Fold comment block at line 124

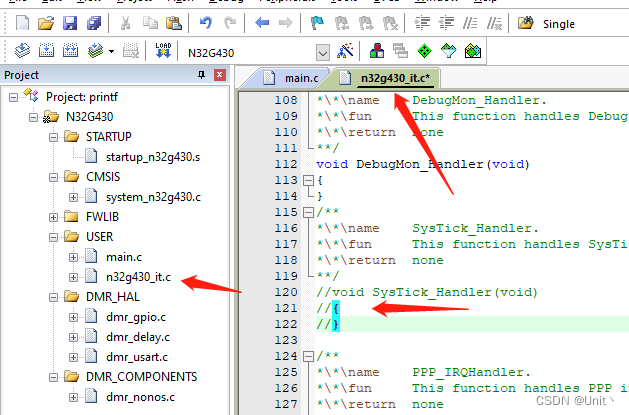[308, 356]
